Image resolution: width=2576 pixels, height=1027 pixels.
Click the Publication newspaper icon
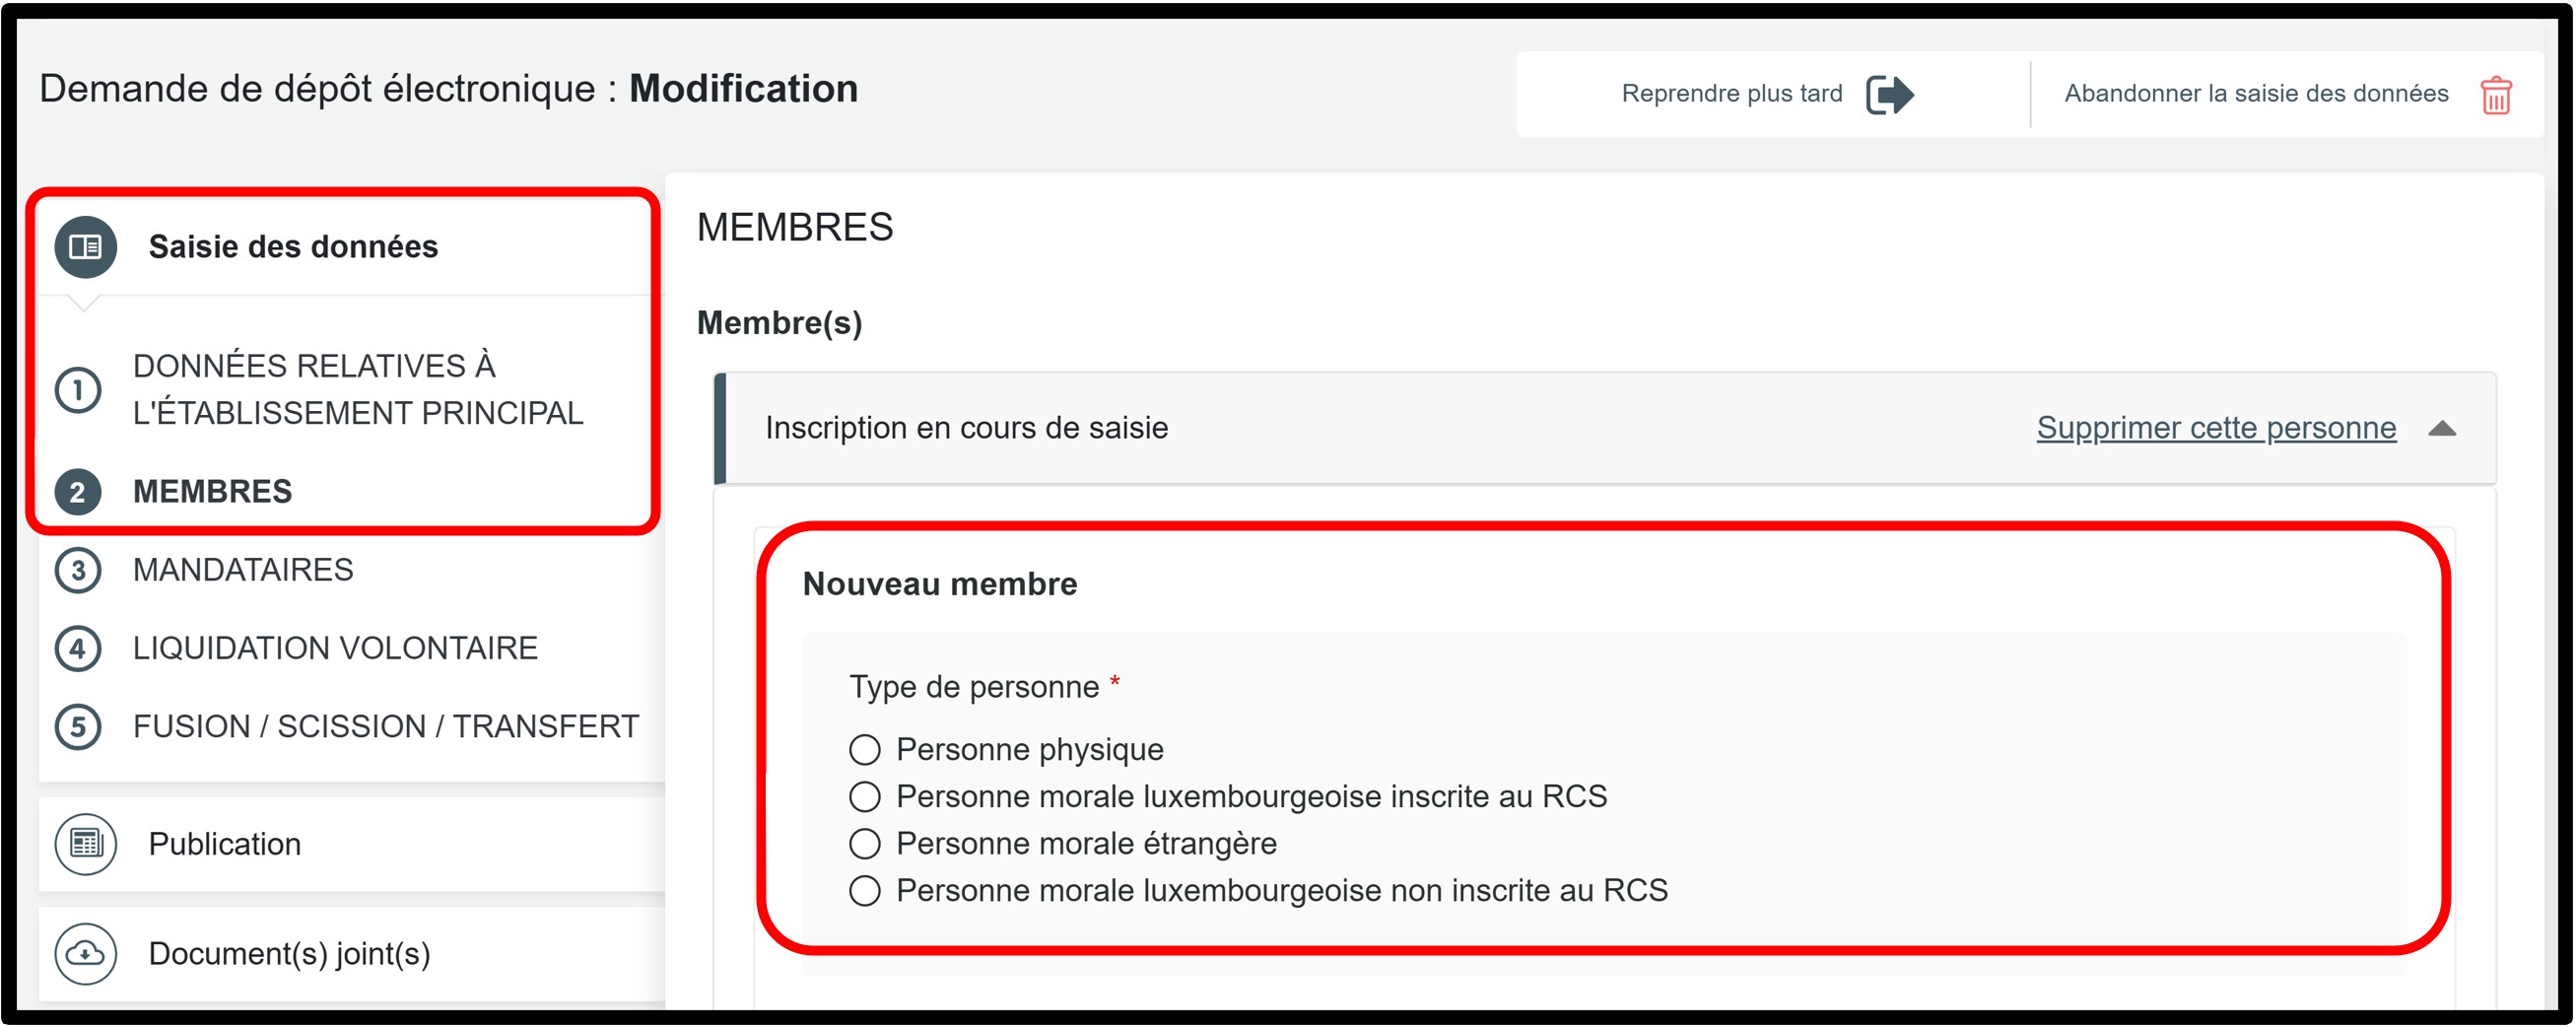point(85,843)
